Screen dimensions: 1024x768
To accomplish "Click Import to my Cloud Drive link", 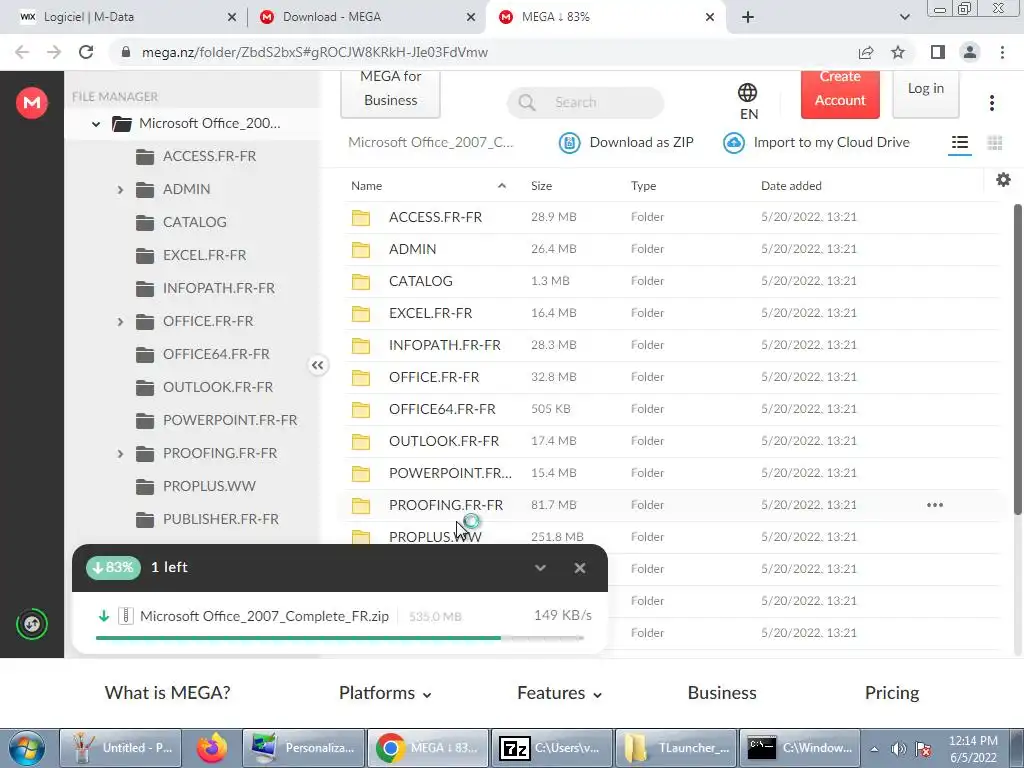I will coord(831,142).
